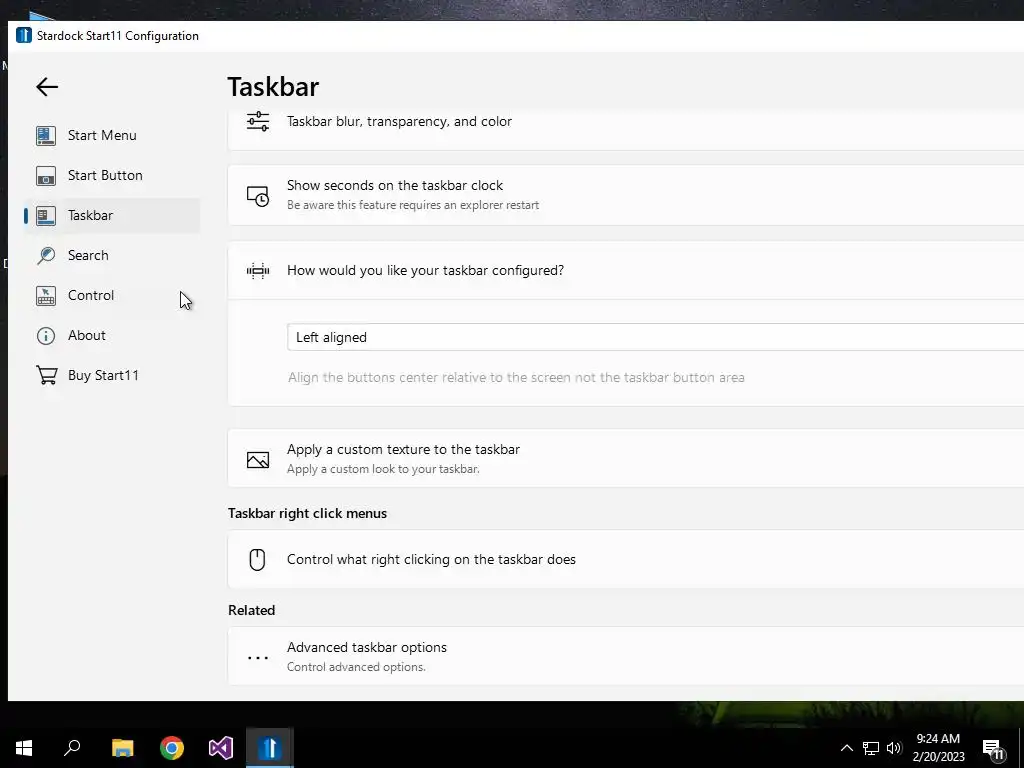The height and width of the screenshot is (768, 1024).
Task: Open the clock showing 9:24 AM
Action: (x=938, y=748)
